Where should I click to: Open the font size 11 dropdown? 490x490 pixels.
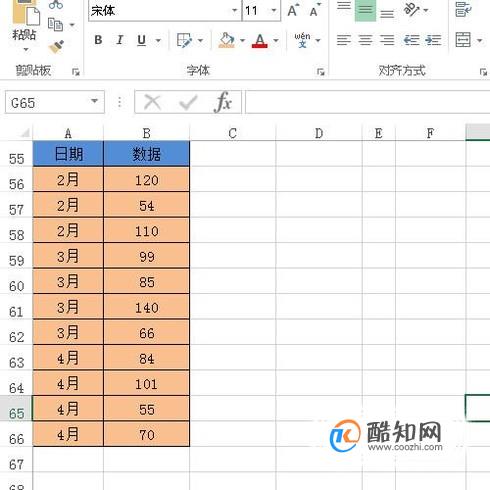(274, 10)
